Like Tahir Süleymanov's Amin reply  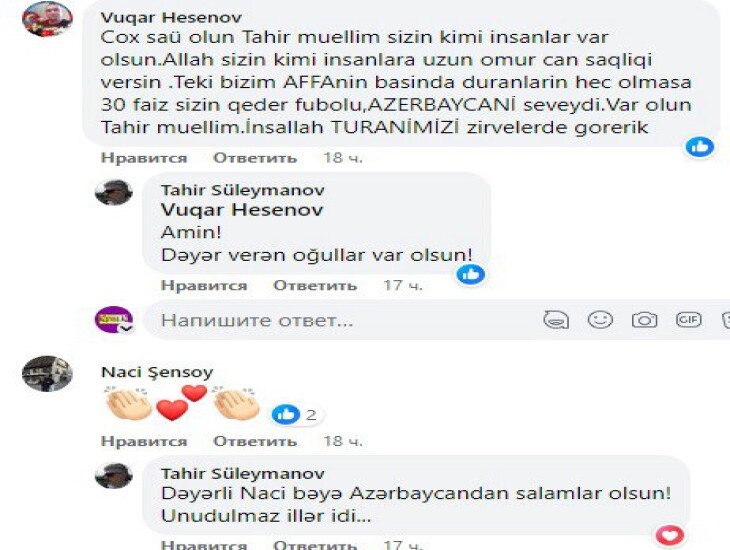[204, 285]
